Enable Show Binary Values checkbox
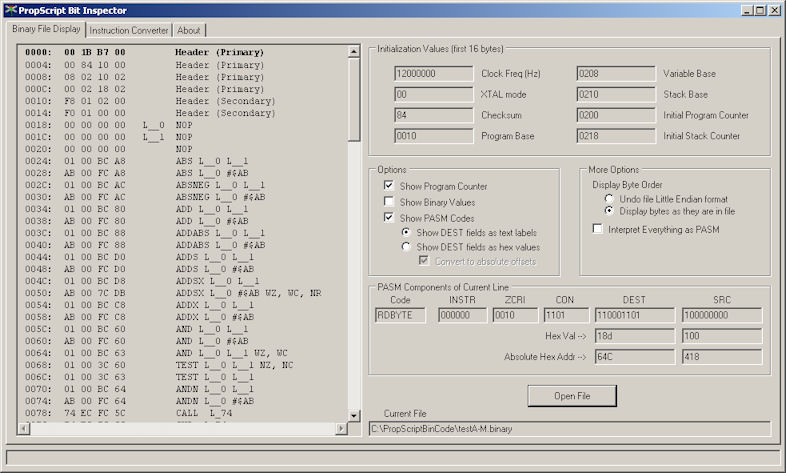The image size is (786, 473). tap(389, 202)
